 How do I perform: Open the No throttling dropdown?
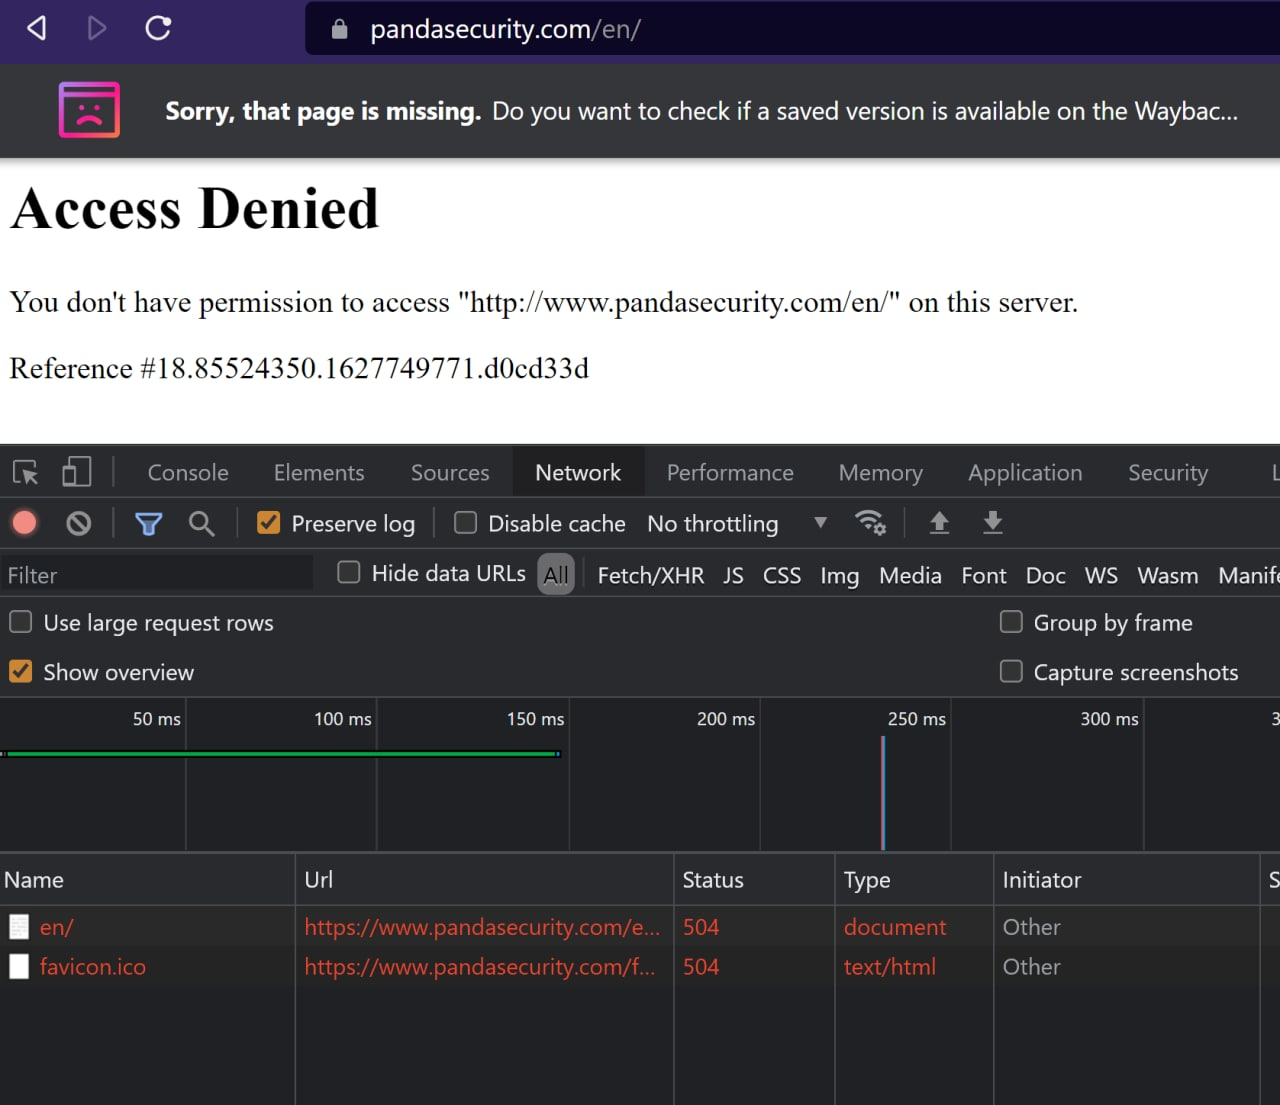[737, 523]
